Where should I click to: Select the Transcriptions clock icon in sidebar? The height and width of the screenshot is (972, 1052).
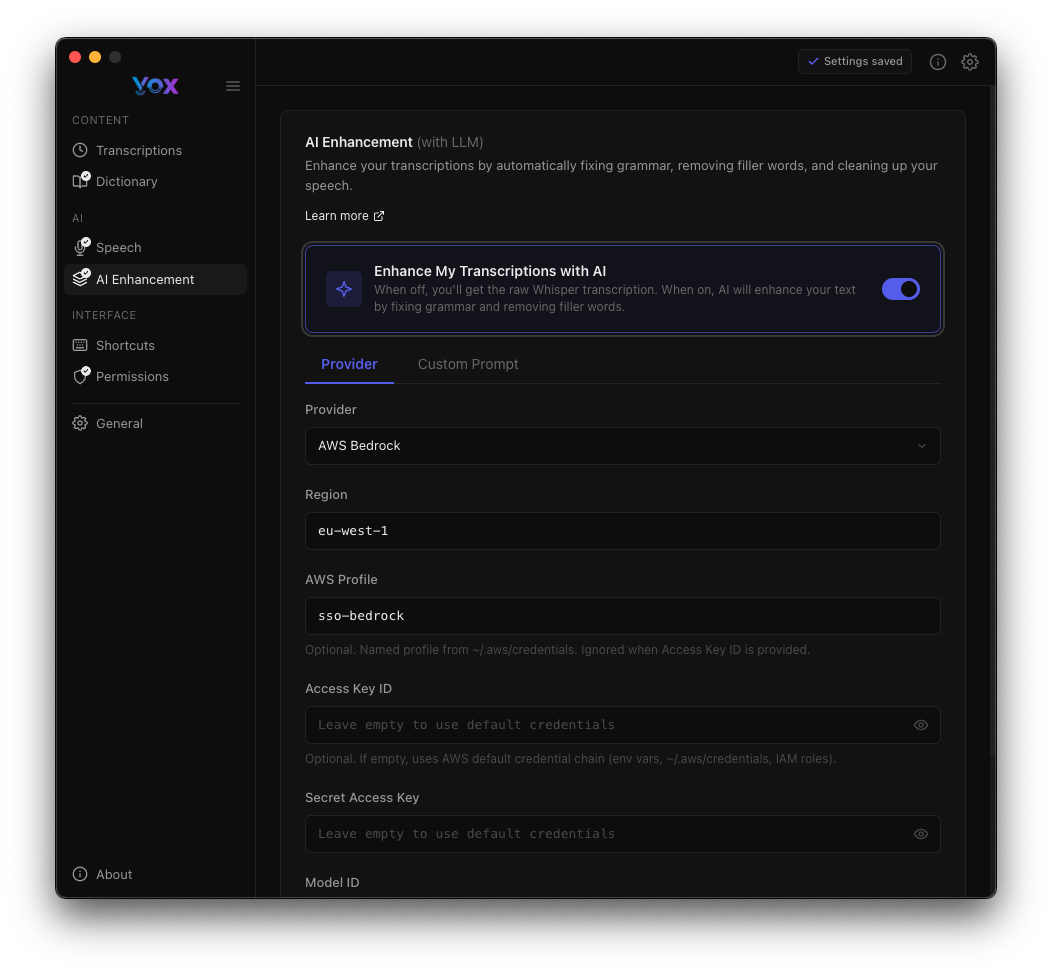pyautogui.click(x=80, y=150)
